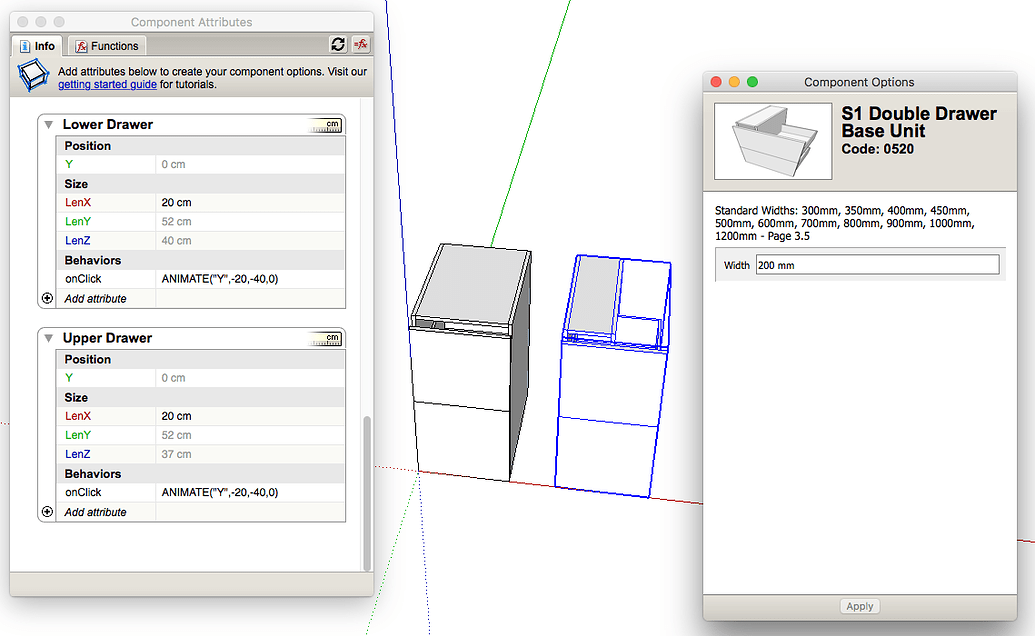Image resolution: width=1035 pixels, height=636 pixels.
Task: Click the refresh component attributes icon
Action: point(338,44)
